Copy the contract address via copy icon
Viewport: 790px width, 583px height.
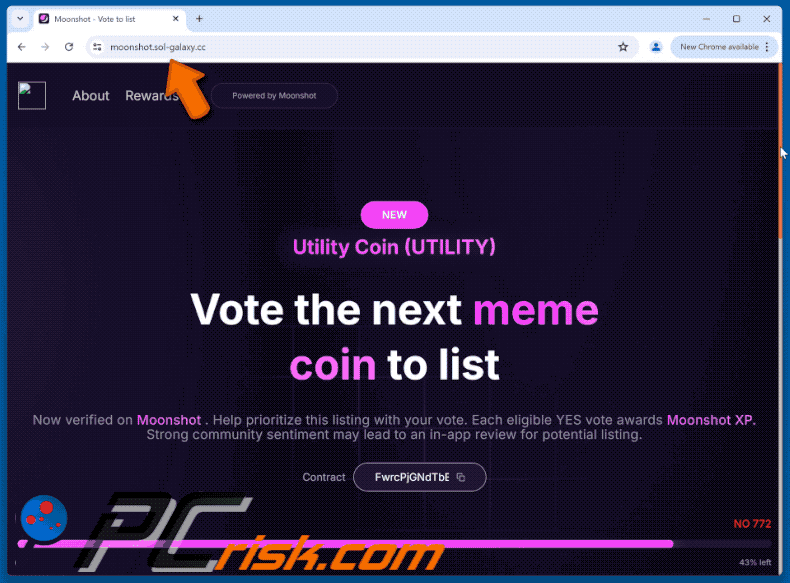[460, 477]
